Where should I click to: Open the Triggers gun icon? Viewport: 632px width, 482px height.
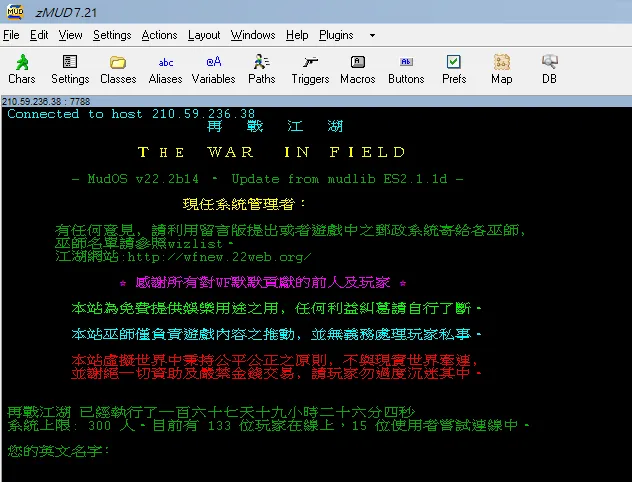(310, 69)
